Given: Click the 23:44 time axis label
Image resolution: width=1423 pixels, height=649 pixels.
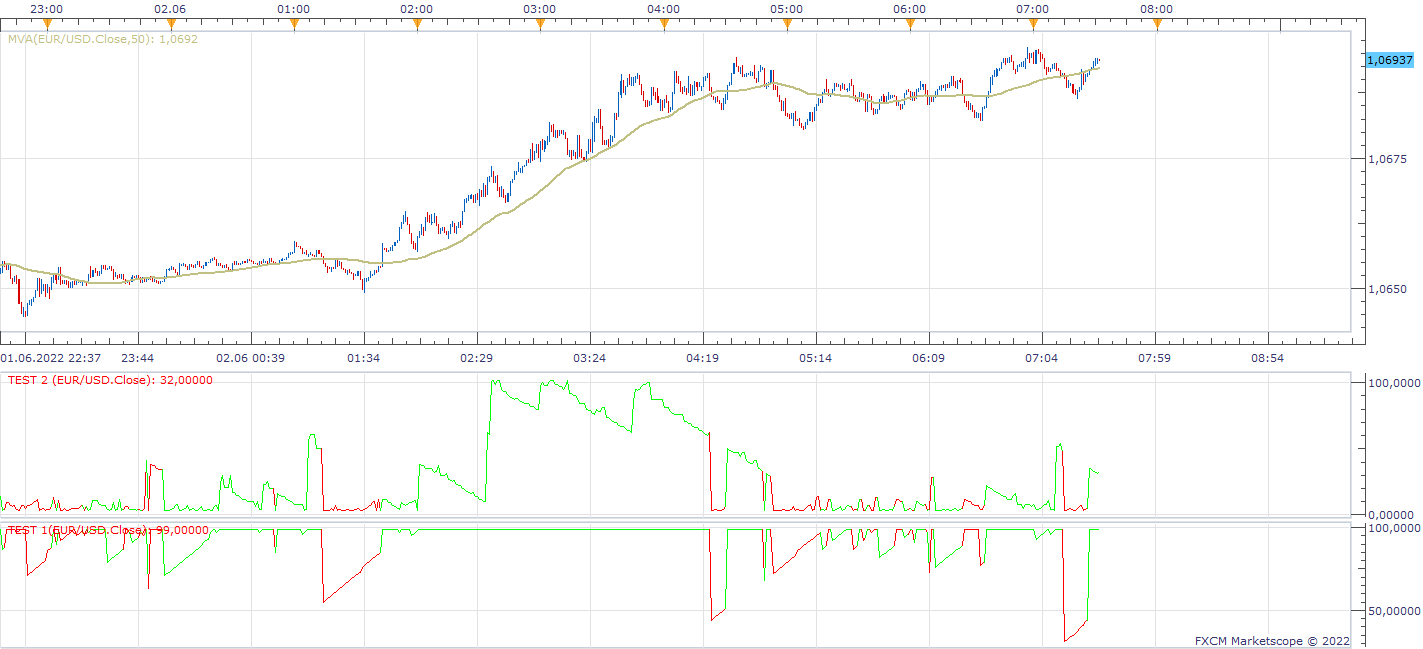Looking at the screenshot, I should (x=138, y=357).
